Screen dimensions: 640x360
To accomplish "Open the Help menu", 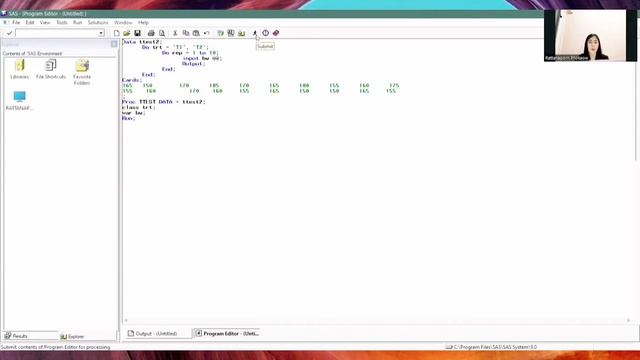I will click(143, 22).
